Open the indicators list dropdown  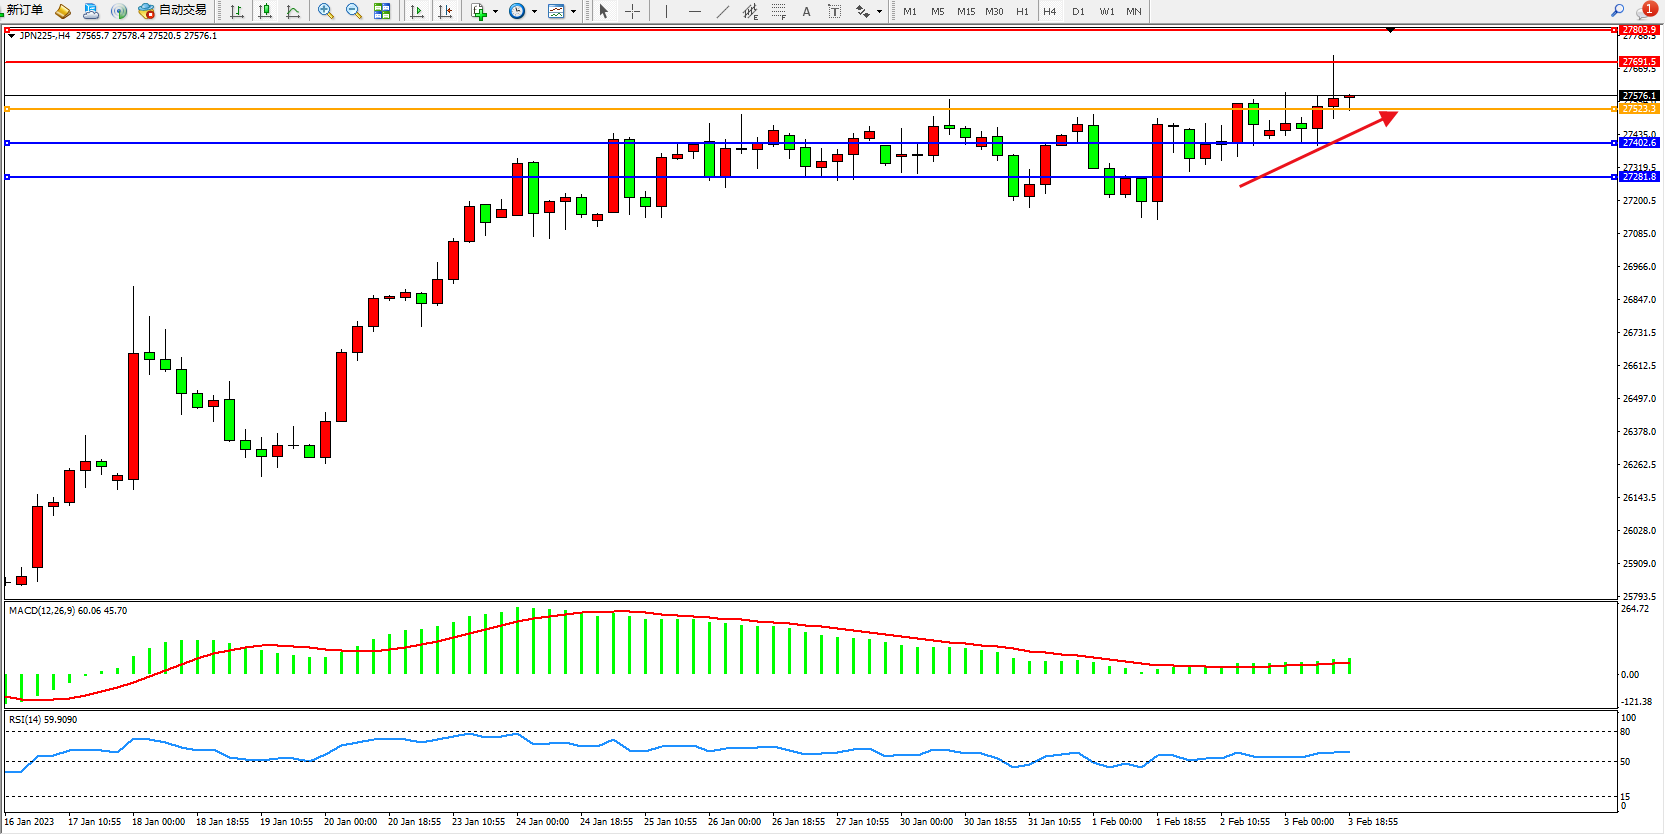(495, 12)
